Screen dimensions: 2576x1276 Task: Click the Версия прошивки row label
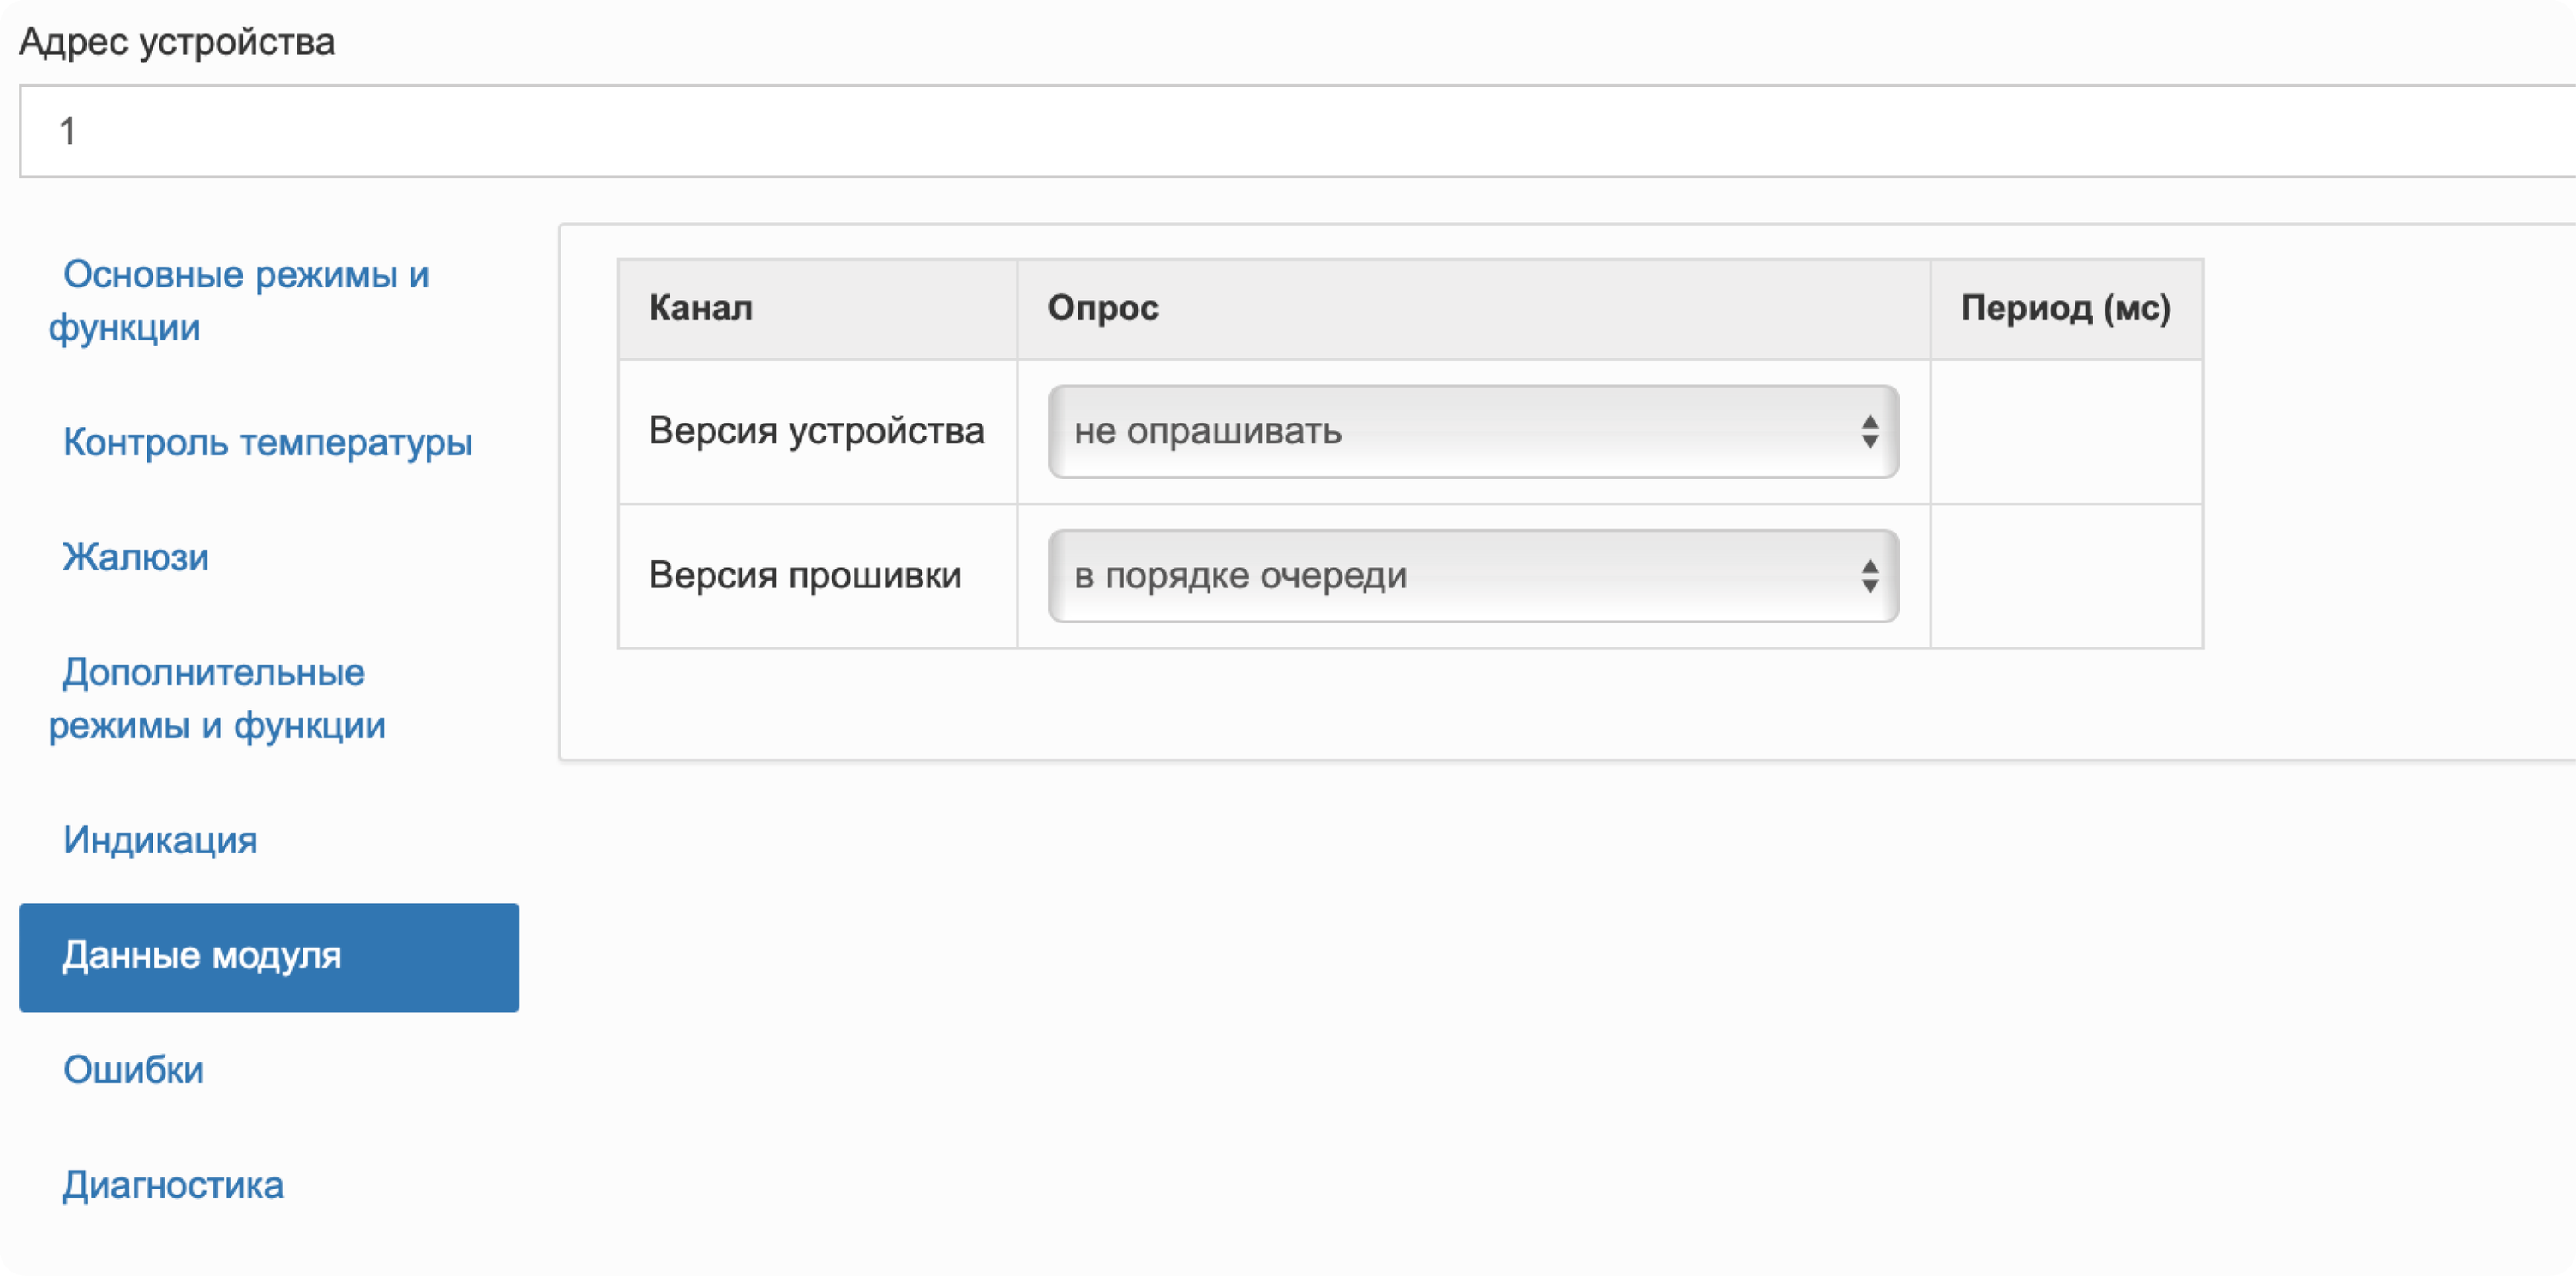(804, 576)
